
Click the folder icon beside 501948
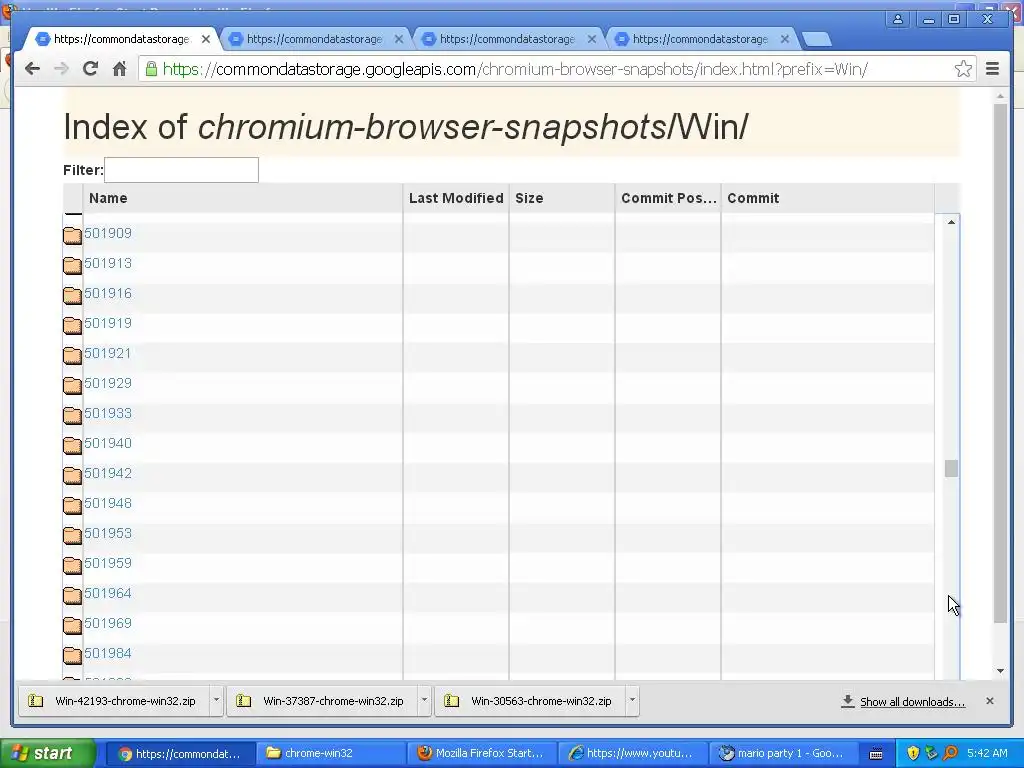click(72, 505)
